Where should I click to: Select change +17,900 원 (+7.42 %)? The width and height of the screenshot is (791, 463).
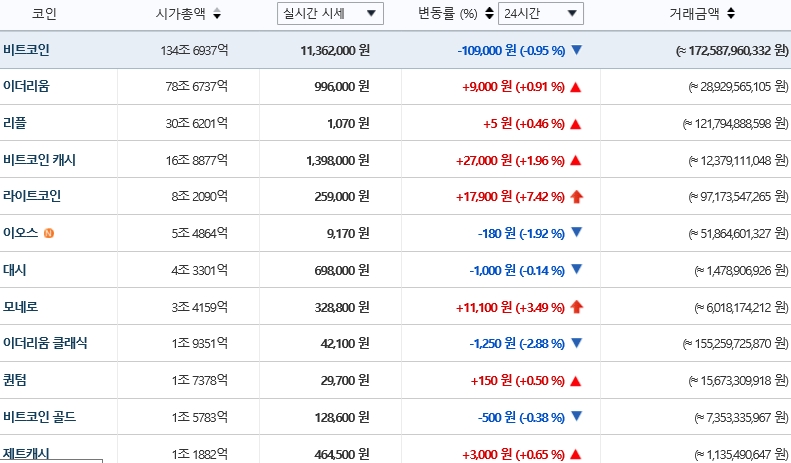coord(511,196)
